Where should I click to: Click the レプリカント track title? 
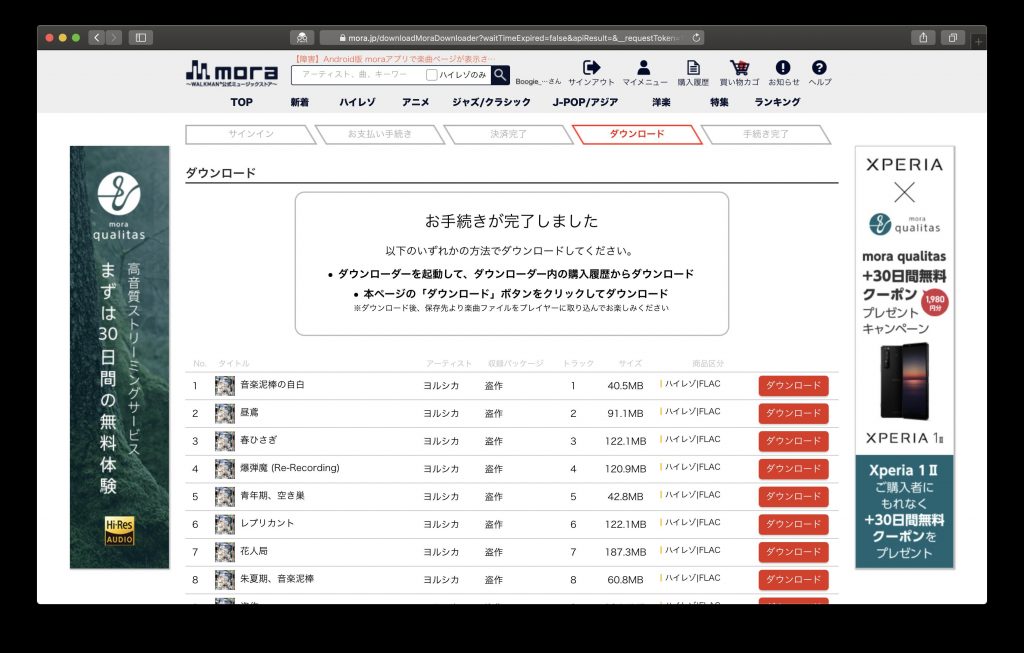click(267, 523)
